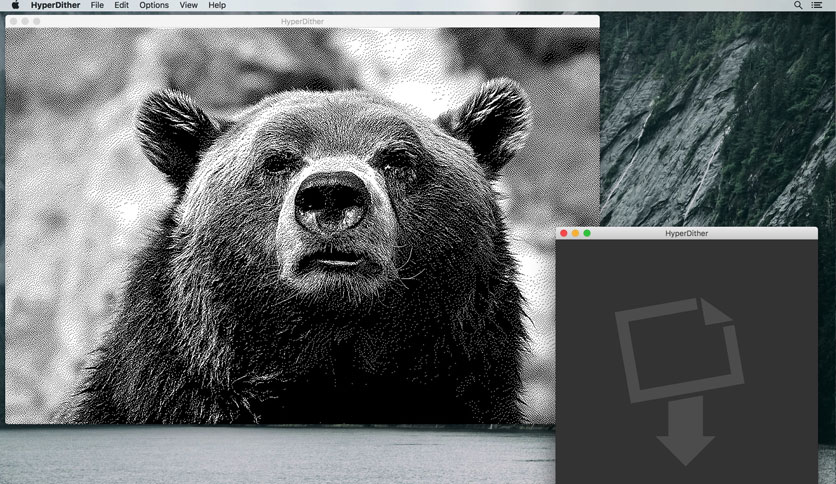The height and width of the screenshot is (484, 836).
Task: Click the grayed close button of bear window
Action: (x=13, y=21)
